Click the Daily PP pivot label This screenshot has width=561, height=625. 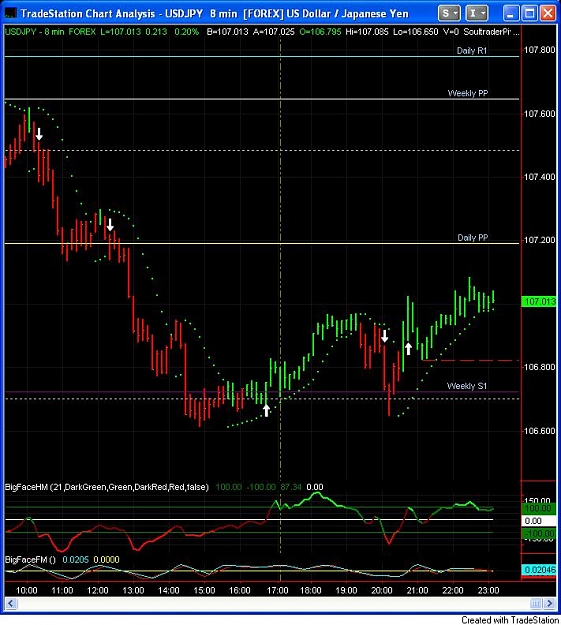point(472,238)
